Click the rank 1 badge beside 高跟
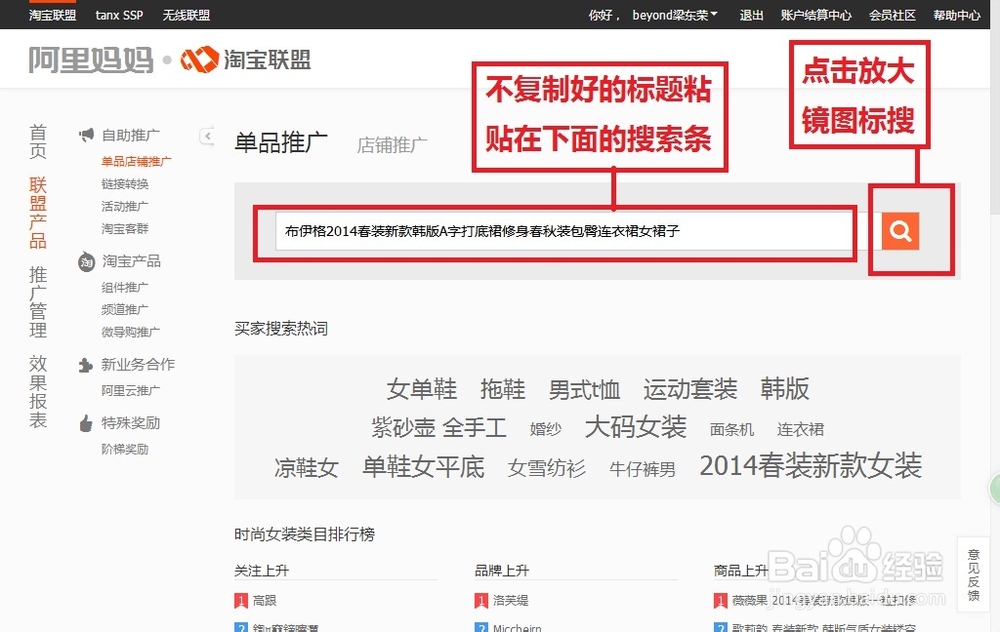1000x632 pixels. coord(240,601)
